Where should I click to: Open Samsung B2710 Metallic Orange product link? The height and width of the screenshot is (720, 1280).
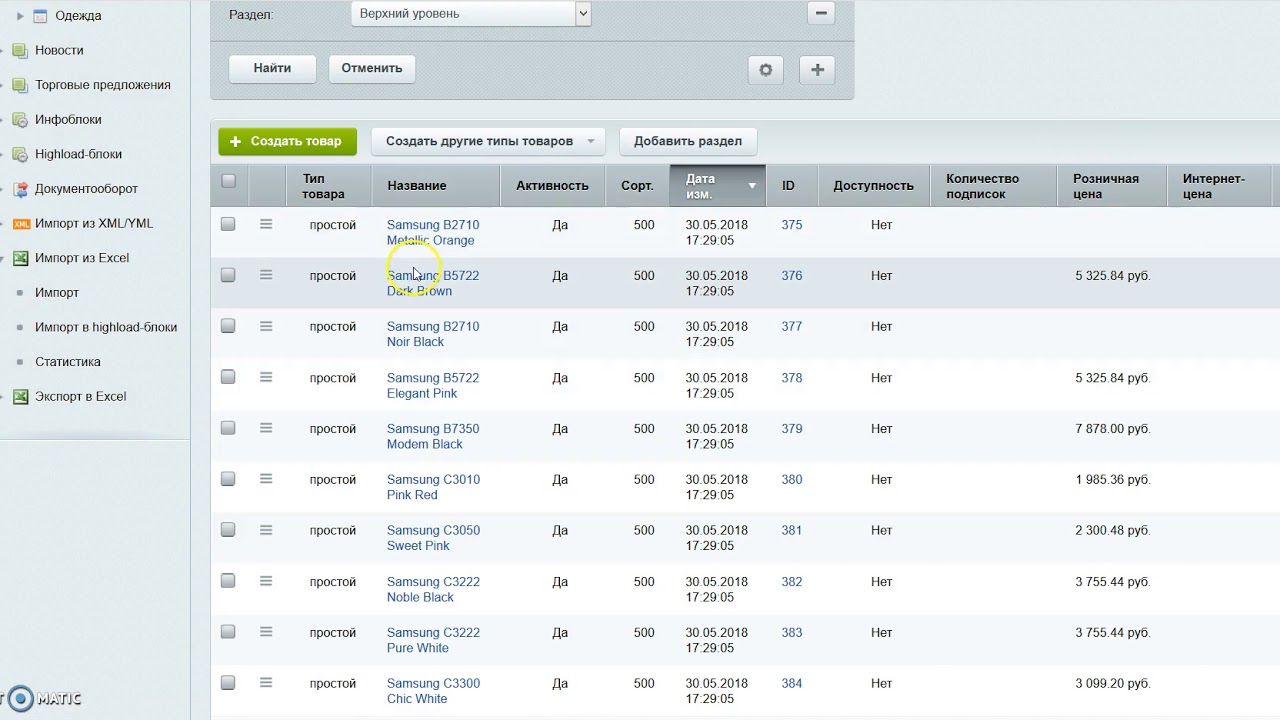pyautogui.click(x=433, y=232)
